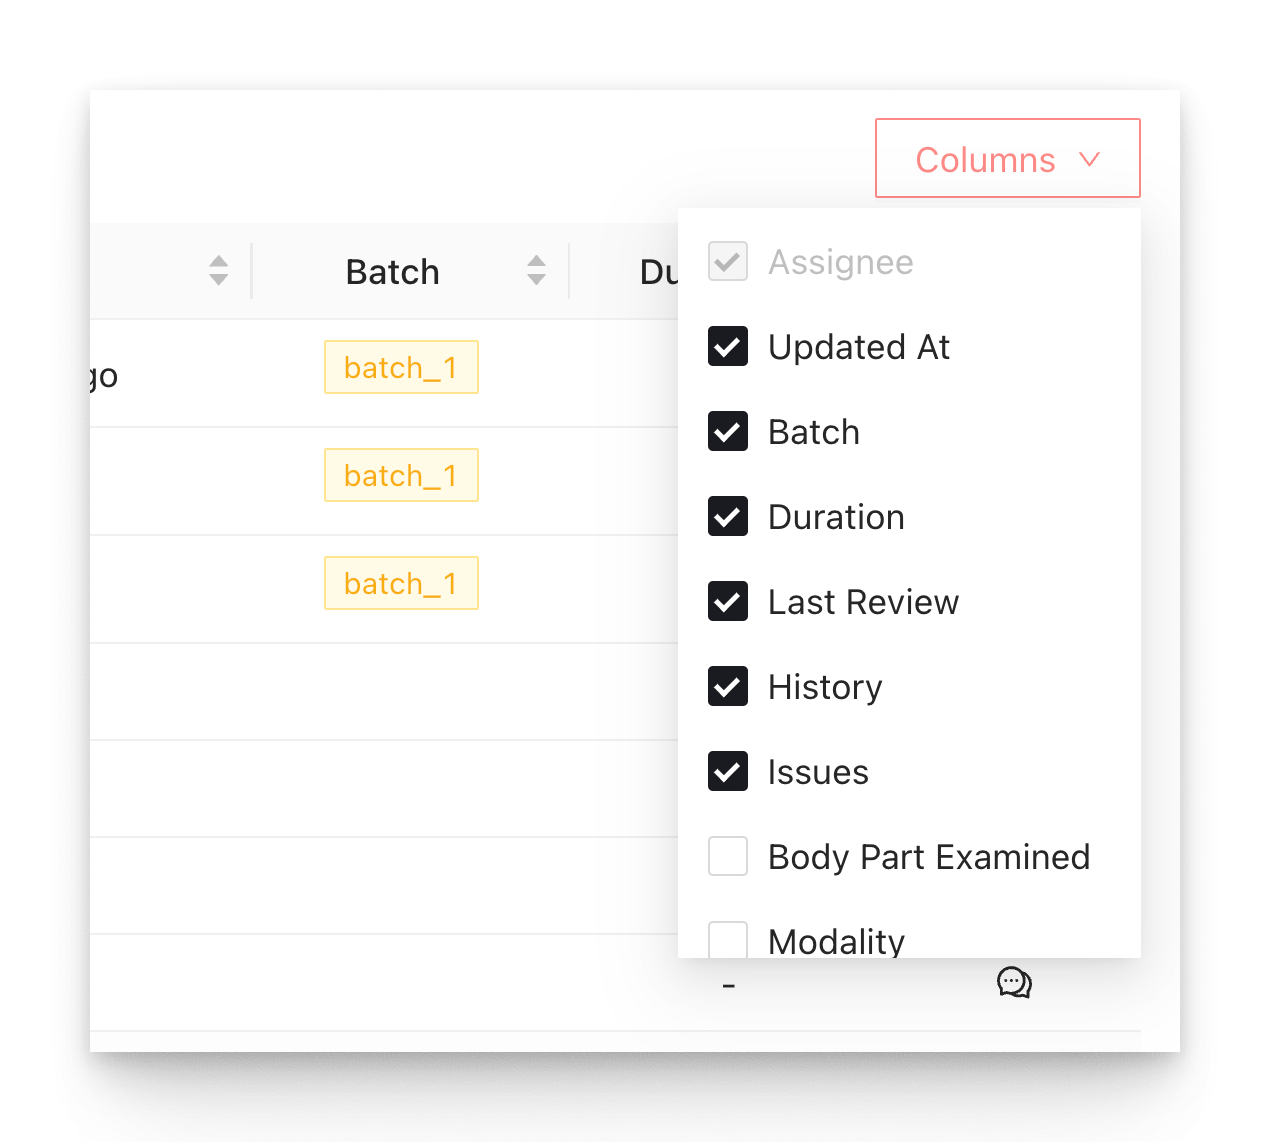Check the Modality column checkbox
1270x1142 pixels.
tap(728, 940)
